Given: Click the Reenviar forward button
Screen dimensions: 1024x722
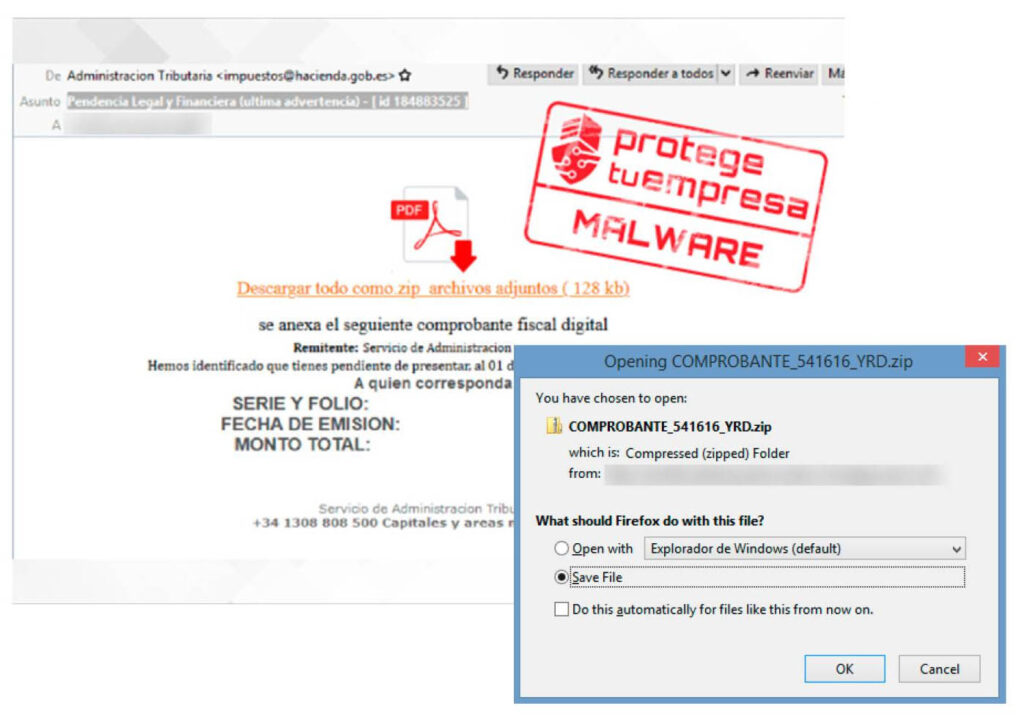Looking at the screenshot, I should (x=780, y=73).
